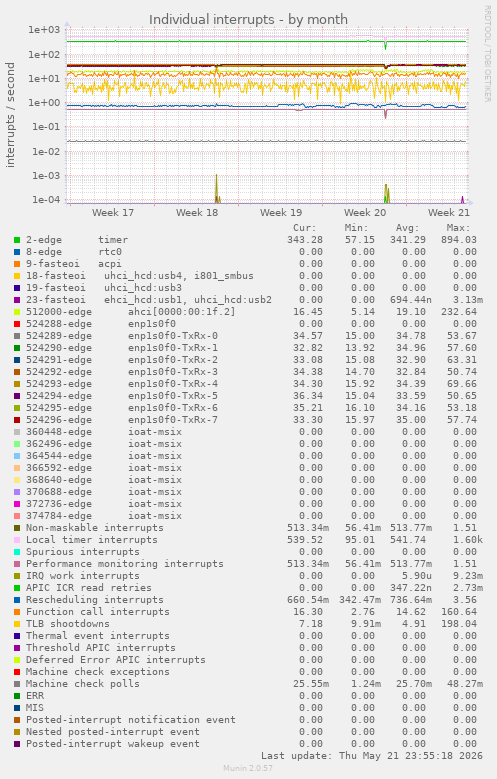Click the Week 17 axis label
Image resolution: width=497 pixels, height=779 pixels.
[x=113, y=213]
